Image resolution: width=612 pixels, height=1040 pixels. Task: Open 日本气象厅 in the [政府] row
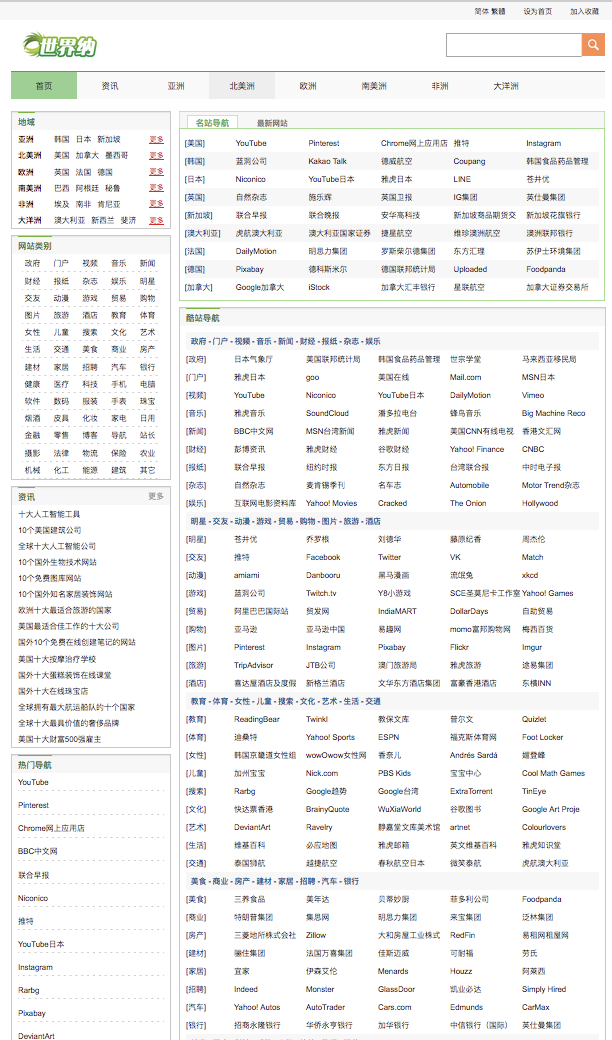click(253, 359)
